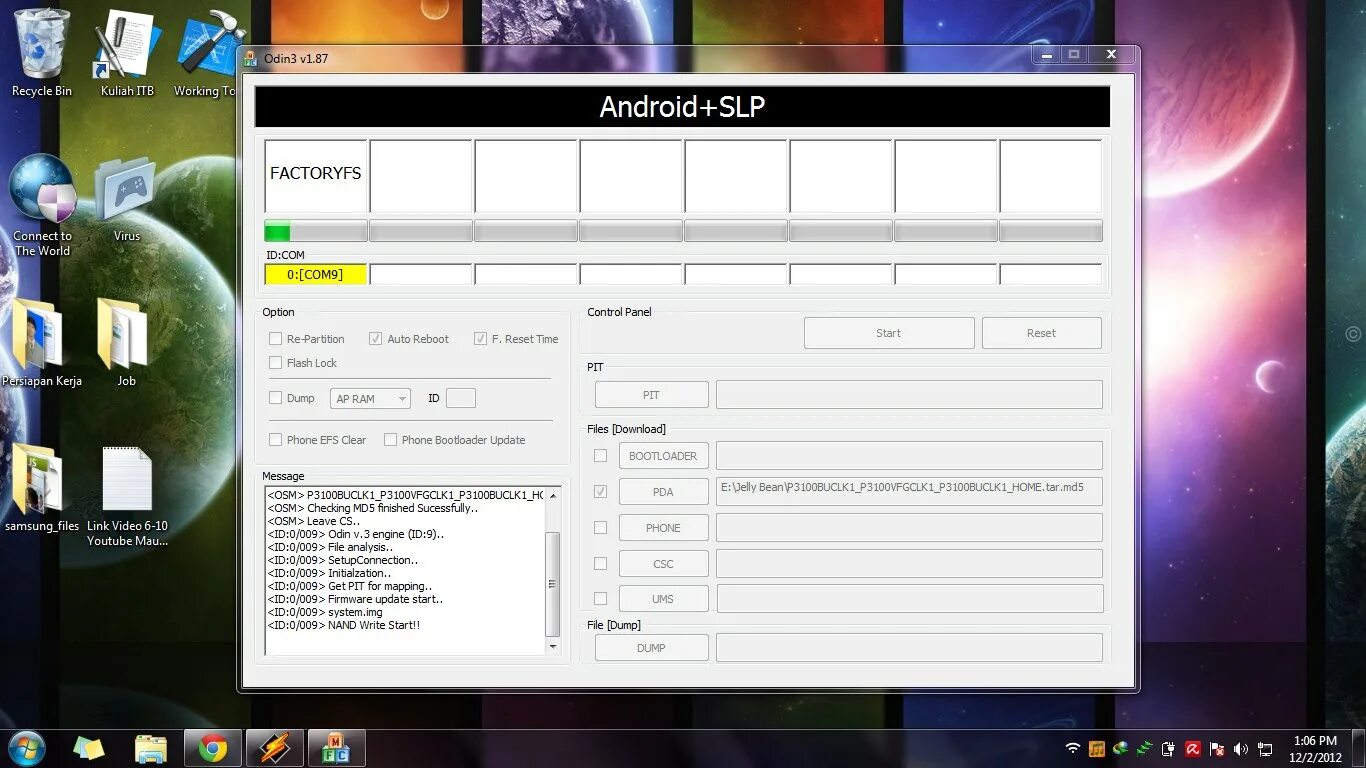This screenshot has width=1366, height=768.
Task: Enable the Re-Partition checkbox
Action: 275,339
